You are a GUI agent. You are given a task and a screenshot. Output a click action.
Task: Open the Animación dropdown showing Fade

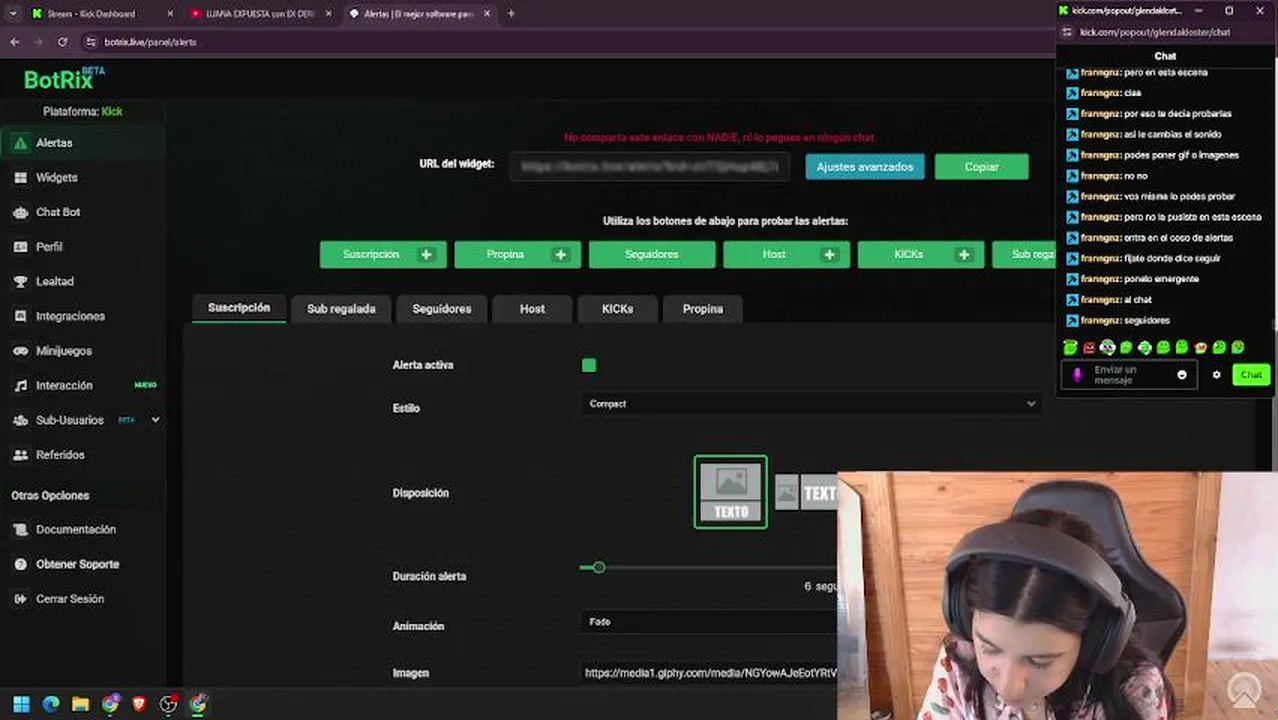click(x=709, y=622)
